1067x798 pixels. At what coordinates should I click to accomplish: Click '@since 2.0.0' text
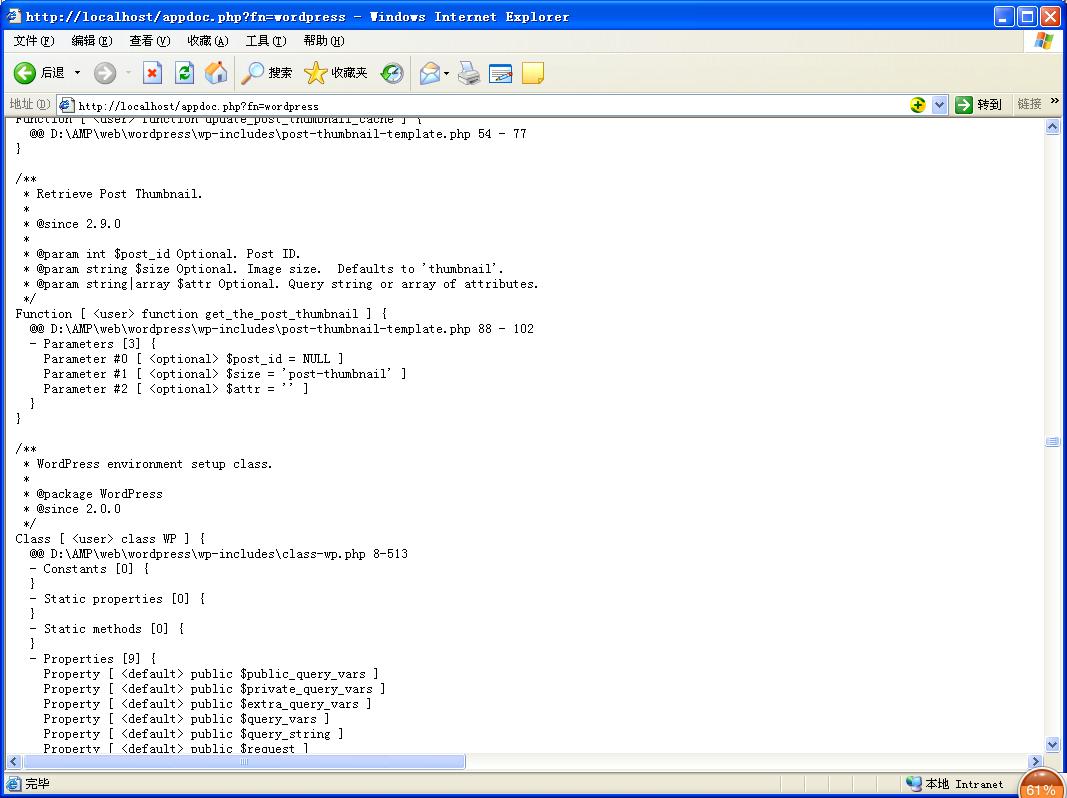click(x=78, y=509)
